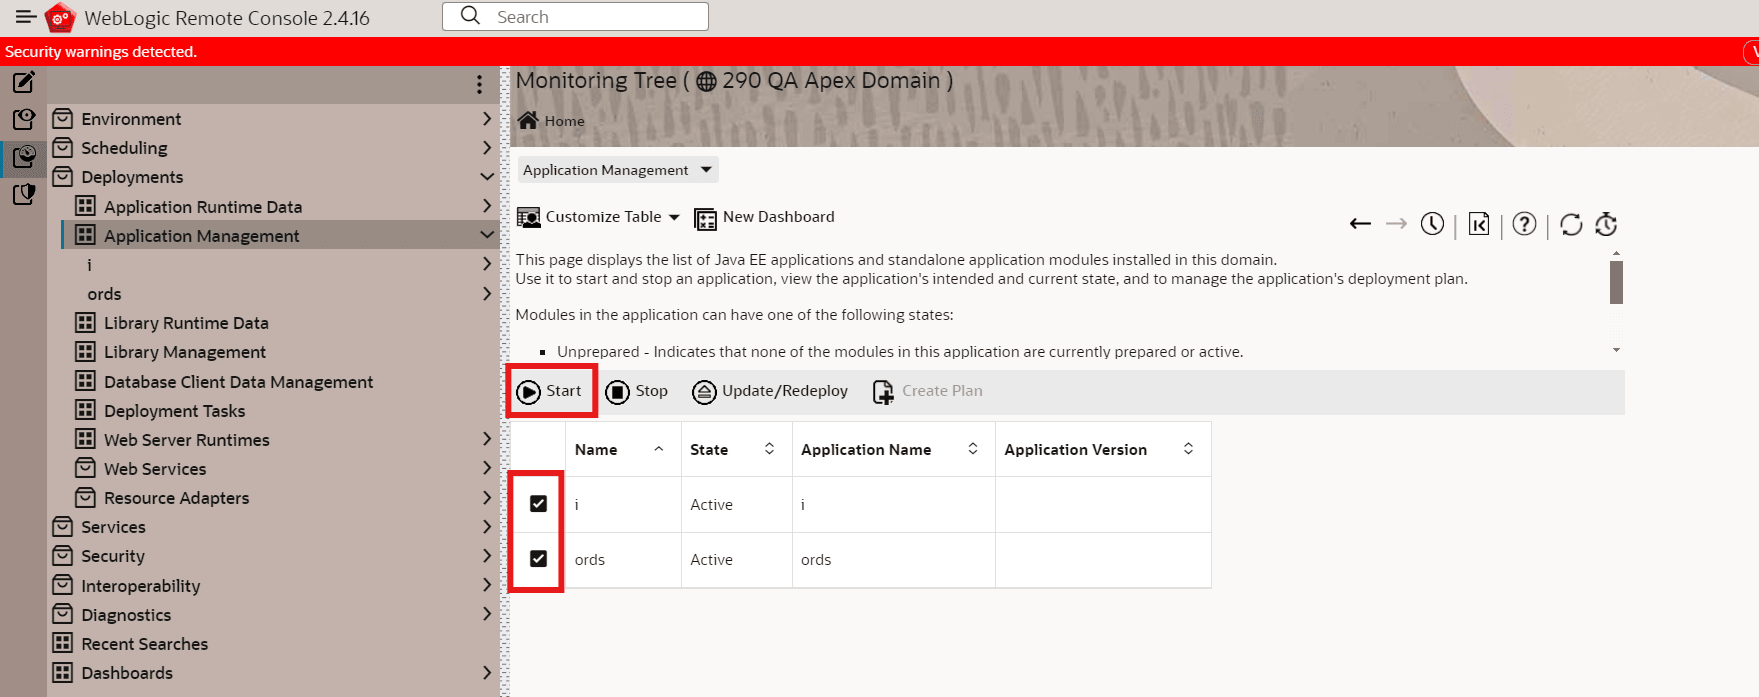Select Library Management in tree

185,352
